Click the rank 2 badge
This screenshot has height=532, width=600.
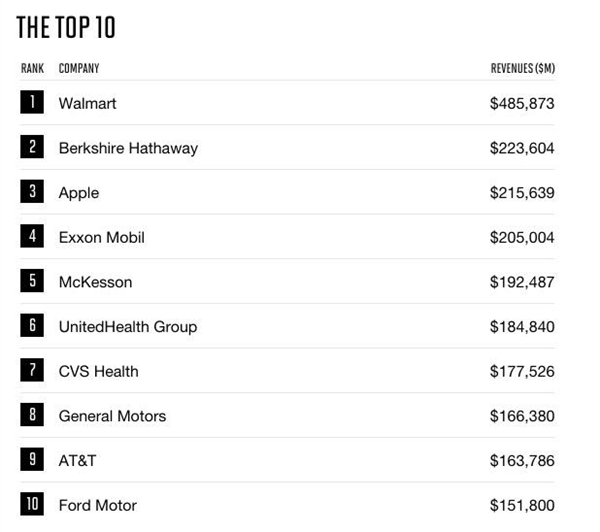tap(32, 148)
